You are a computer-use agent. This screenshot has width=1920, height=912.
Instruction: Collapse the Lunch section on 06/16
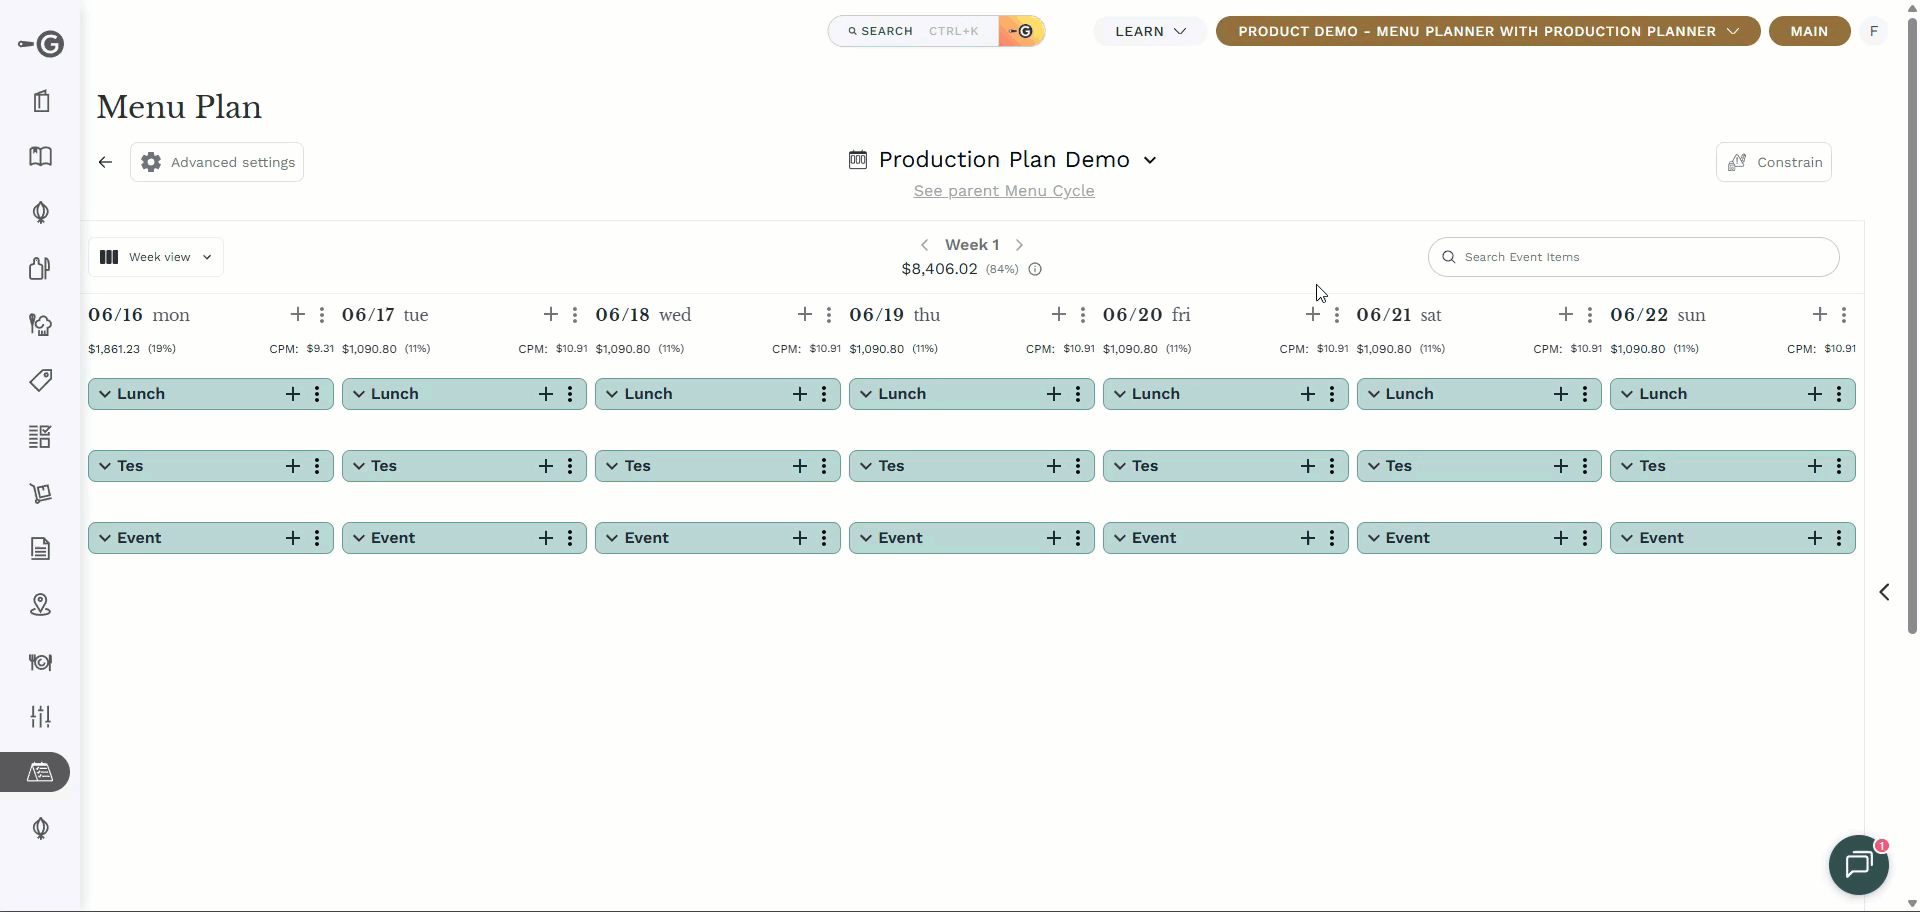(105, 394)
